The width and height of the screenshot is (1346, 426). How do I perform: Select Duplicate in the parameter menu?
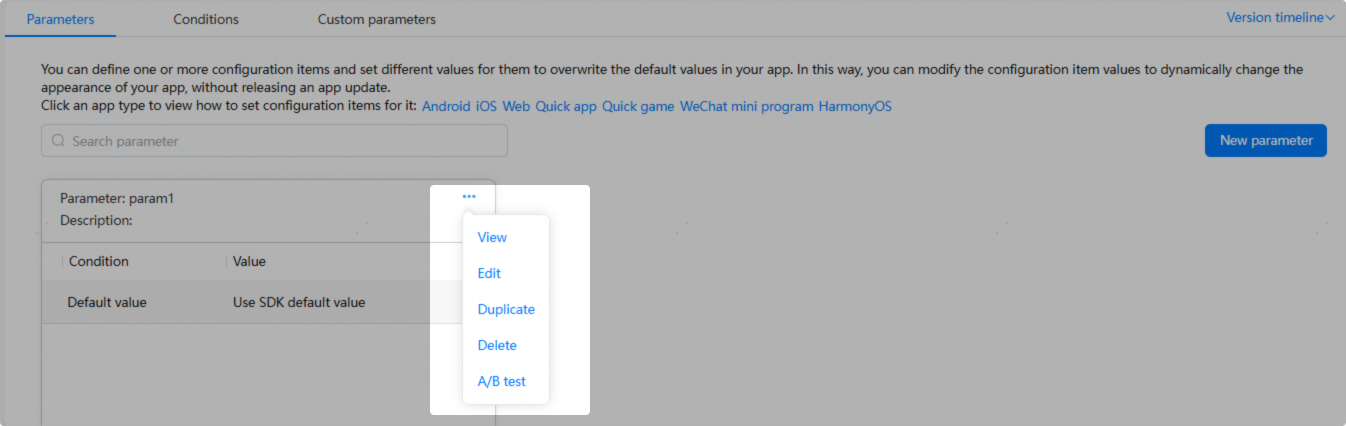(x=506, y=309)
